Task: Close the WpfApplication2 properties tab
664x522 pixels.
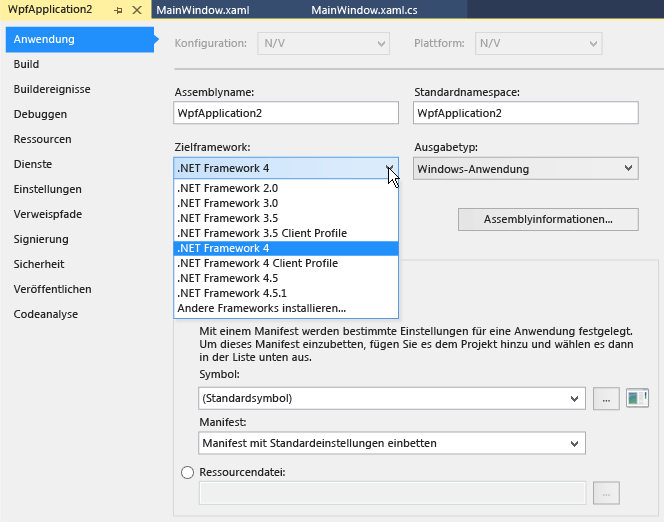Action: coord(137,10)
